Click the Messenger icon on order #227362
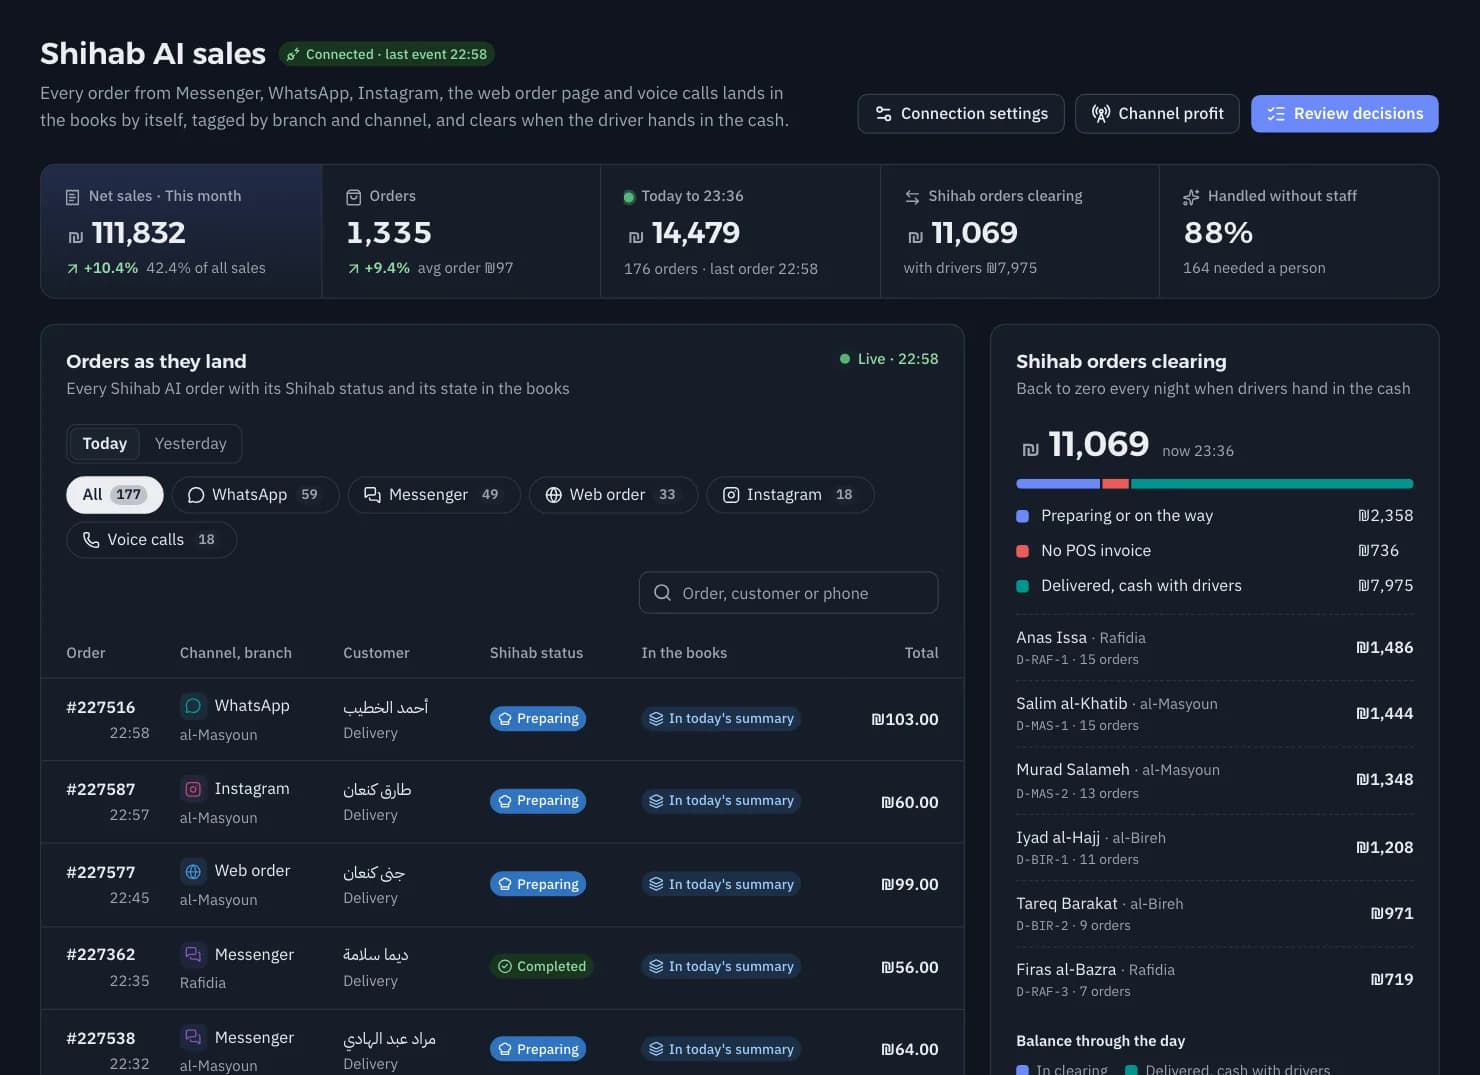The width and height of the screenshot is (1480, 1075). click(x=193, y=955)
